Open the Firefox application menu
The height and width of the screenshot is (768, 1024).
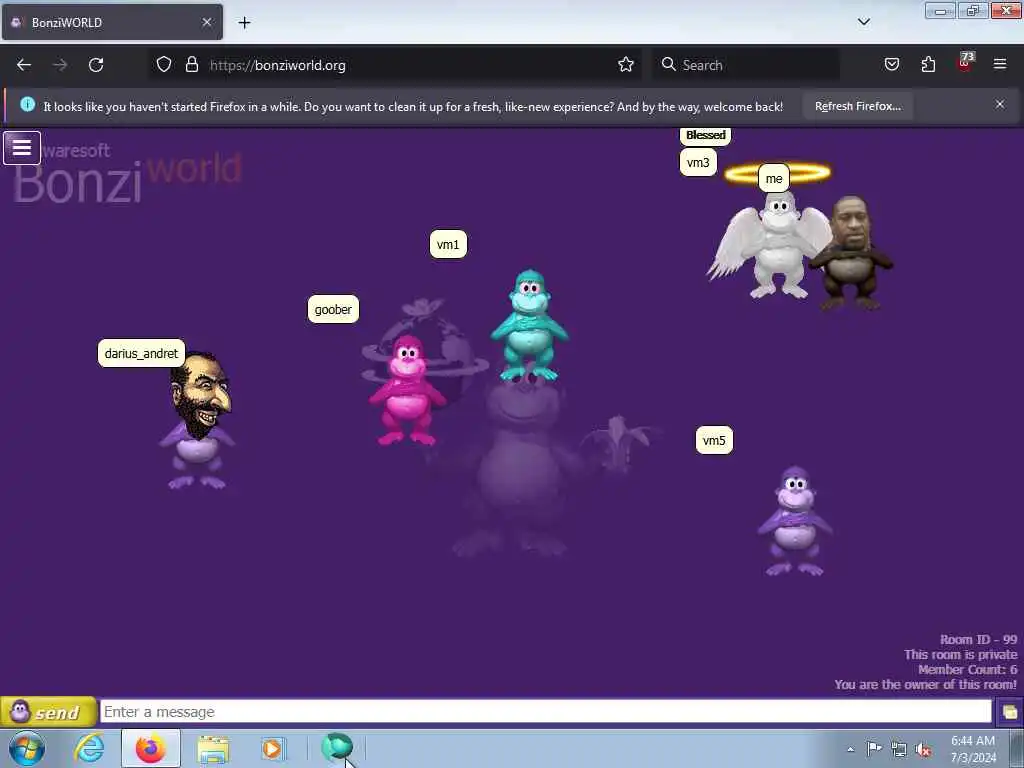pos(1000,64)
